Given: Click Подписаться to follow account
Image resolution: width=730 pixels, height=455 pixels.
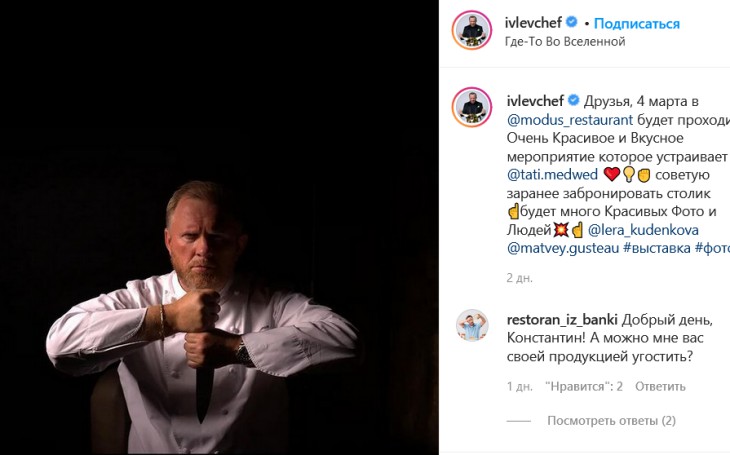Looking at the screenshot, I should (x=637, y=23).
